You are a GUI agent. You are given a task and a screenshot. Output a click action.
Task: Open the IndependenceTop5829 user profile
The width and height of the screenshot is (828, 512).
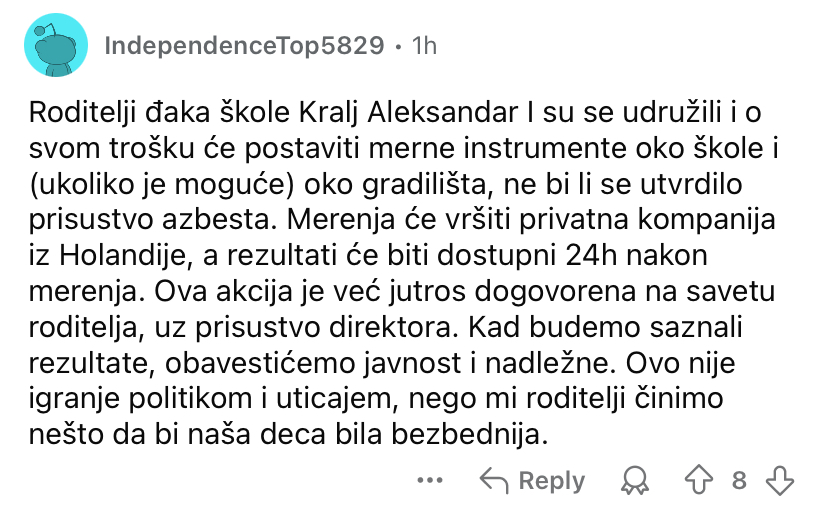point(244,45)
